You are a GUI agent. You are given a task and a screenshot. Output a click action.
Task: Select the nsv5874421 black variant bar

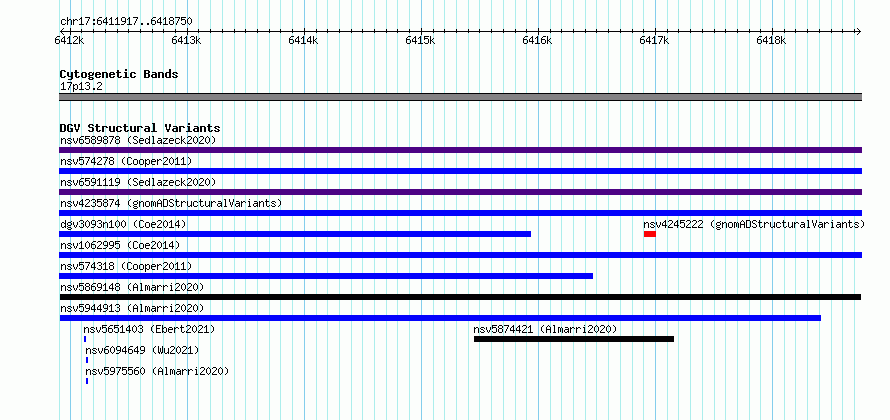click(574, 339)
